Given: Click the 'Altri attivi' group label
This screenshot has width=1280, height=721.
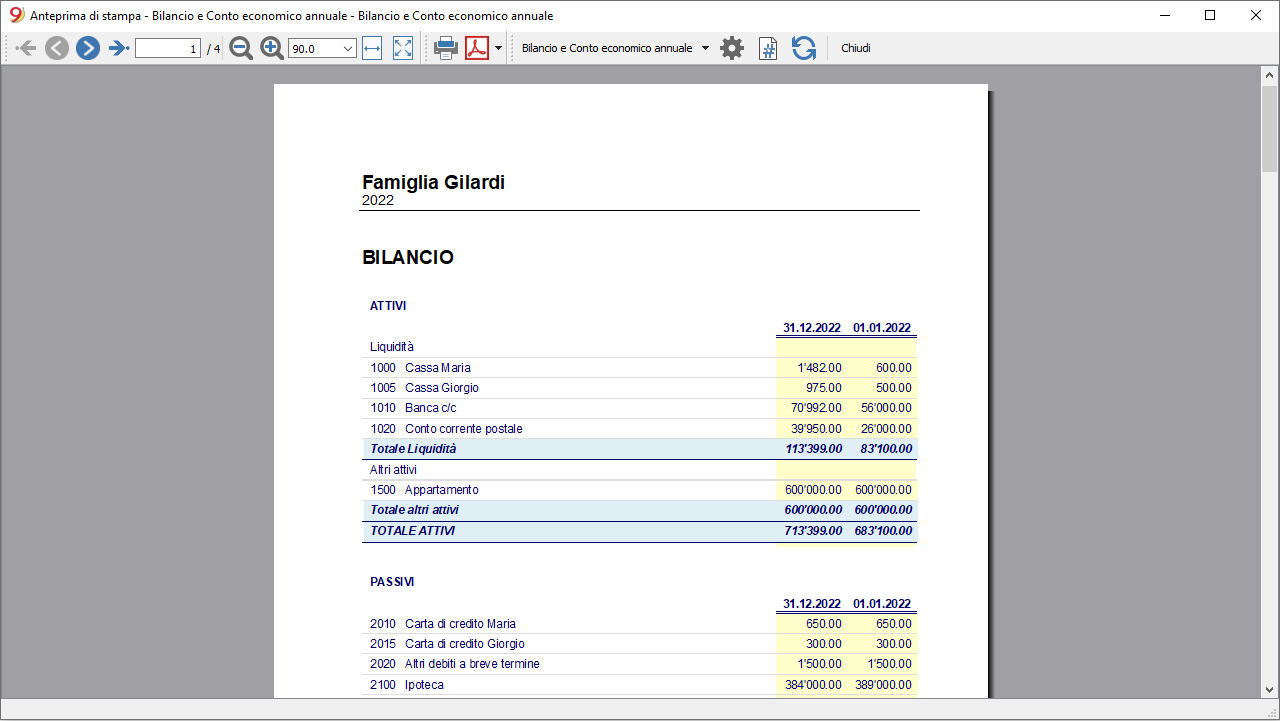Looking at the screenshot, I should (x=393, y=469).
